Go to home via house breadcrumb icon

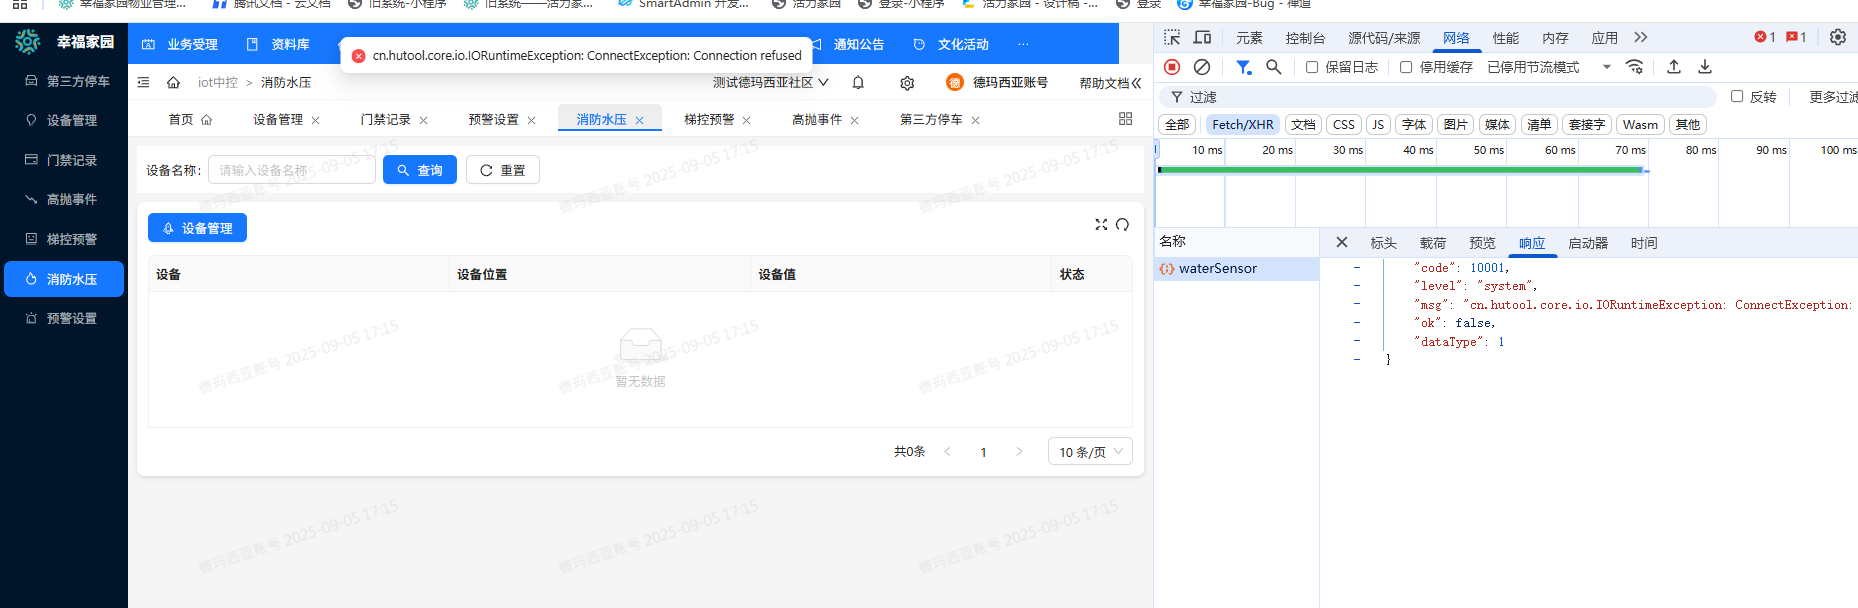pos(173,82)
